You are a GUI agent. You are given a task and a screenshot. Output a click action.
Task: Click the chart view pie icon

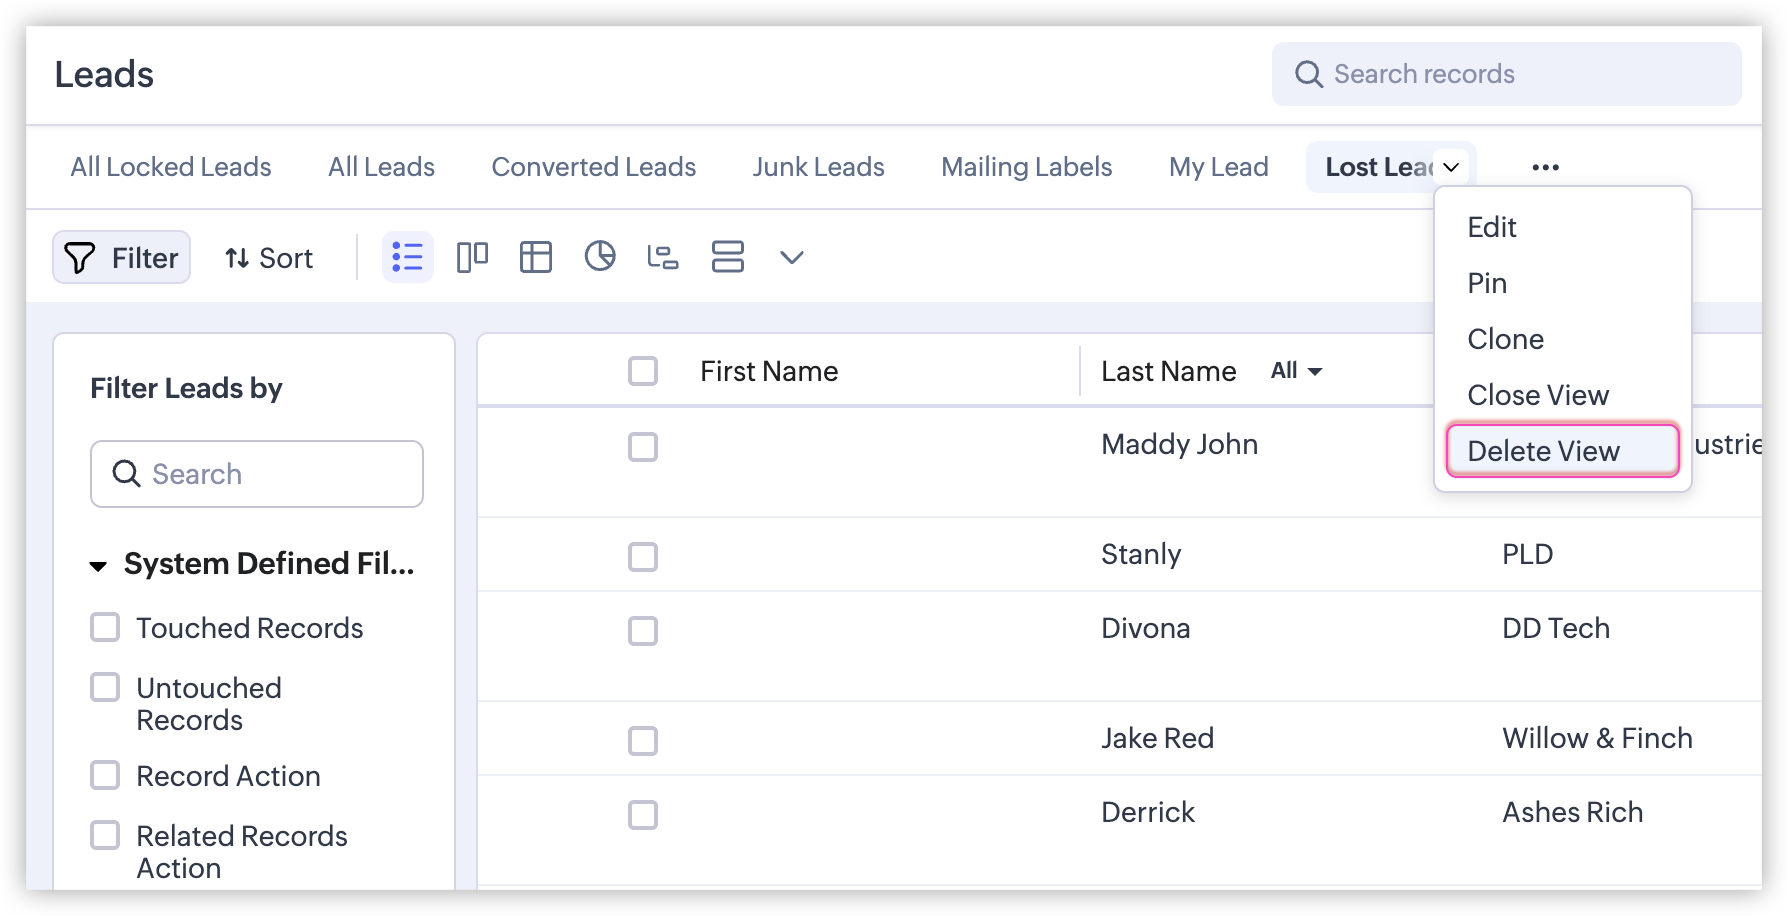(600, 257)
